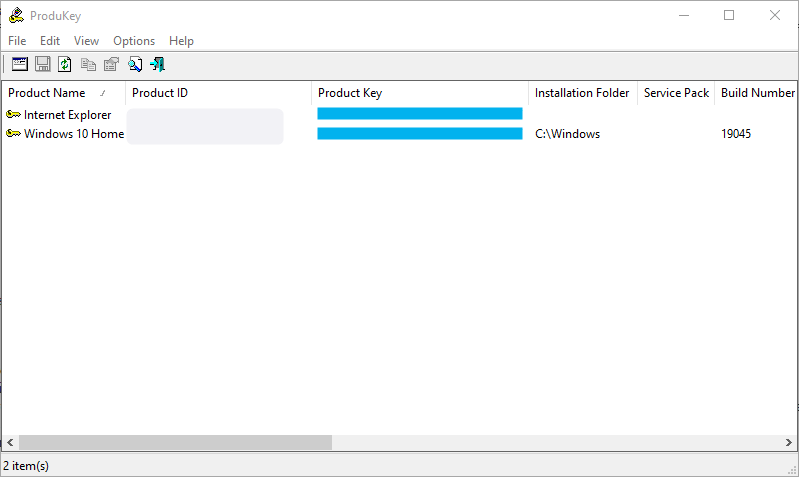Open the Edit menu

pyautogui.click(x=50, y=41)
